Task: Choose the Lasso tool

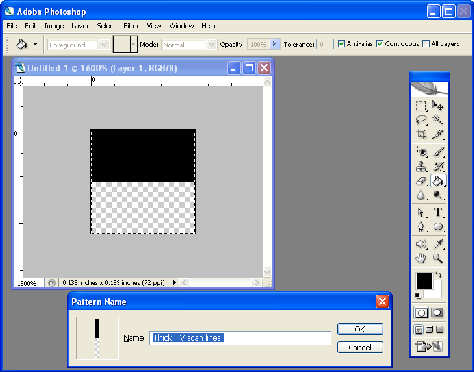Action: pyautogui.click(x=421, y=120)
